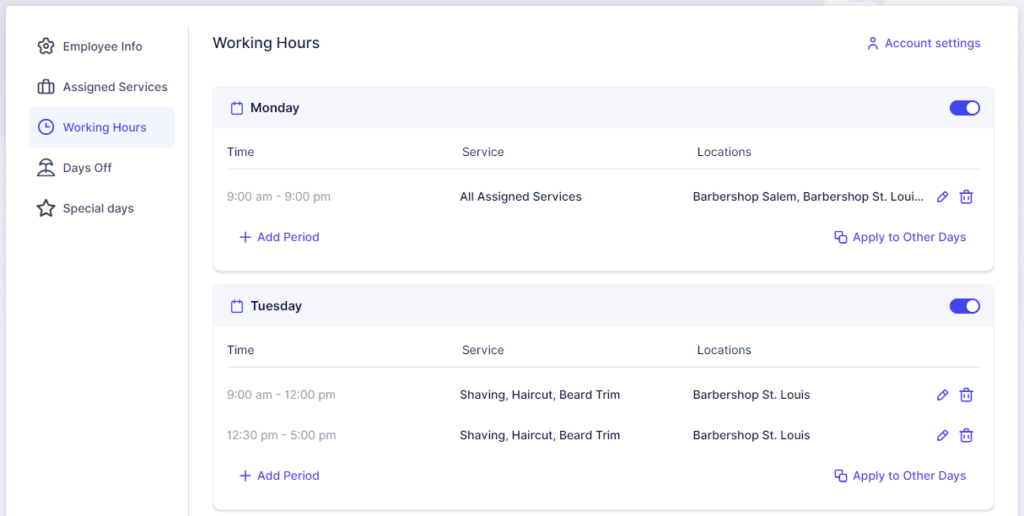Click the calendar icon beside Monday

[x=237, y=108]
